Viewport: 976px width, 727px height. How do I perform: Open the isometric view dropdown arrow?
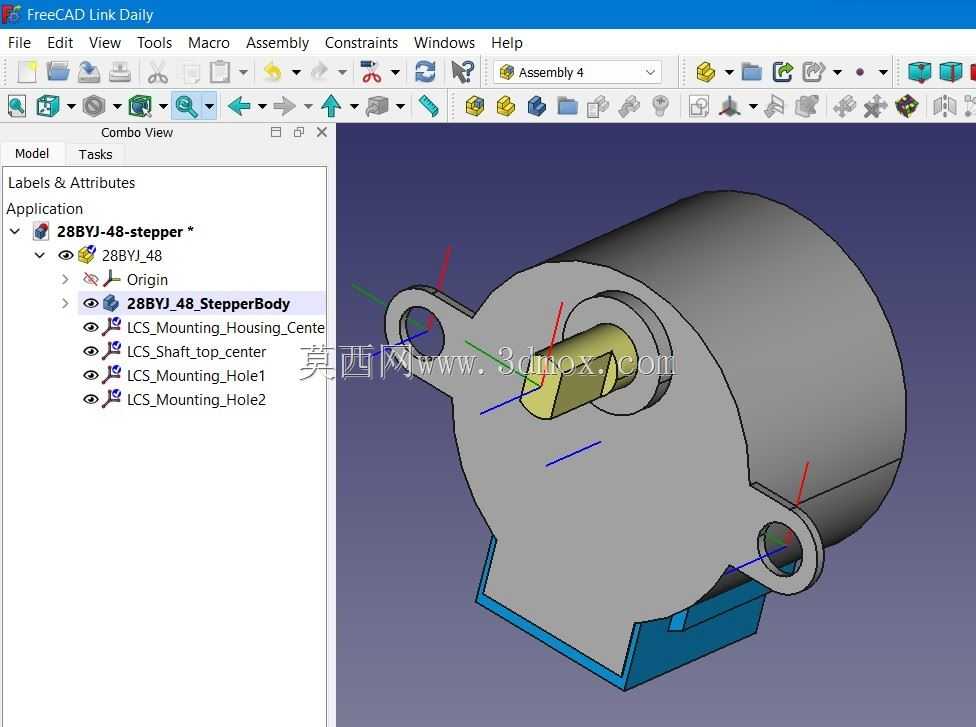(x=71, y=106)
